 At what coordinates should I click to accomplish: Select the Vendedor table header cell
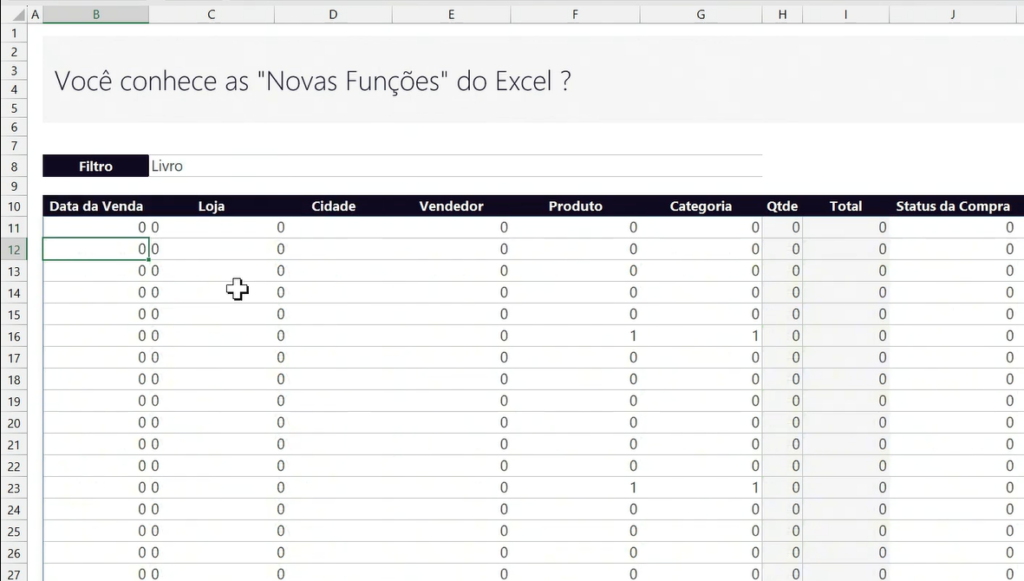[451, 206]
